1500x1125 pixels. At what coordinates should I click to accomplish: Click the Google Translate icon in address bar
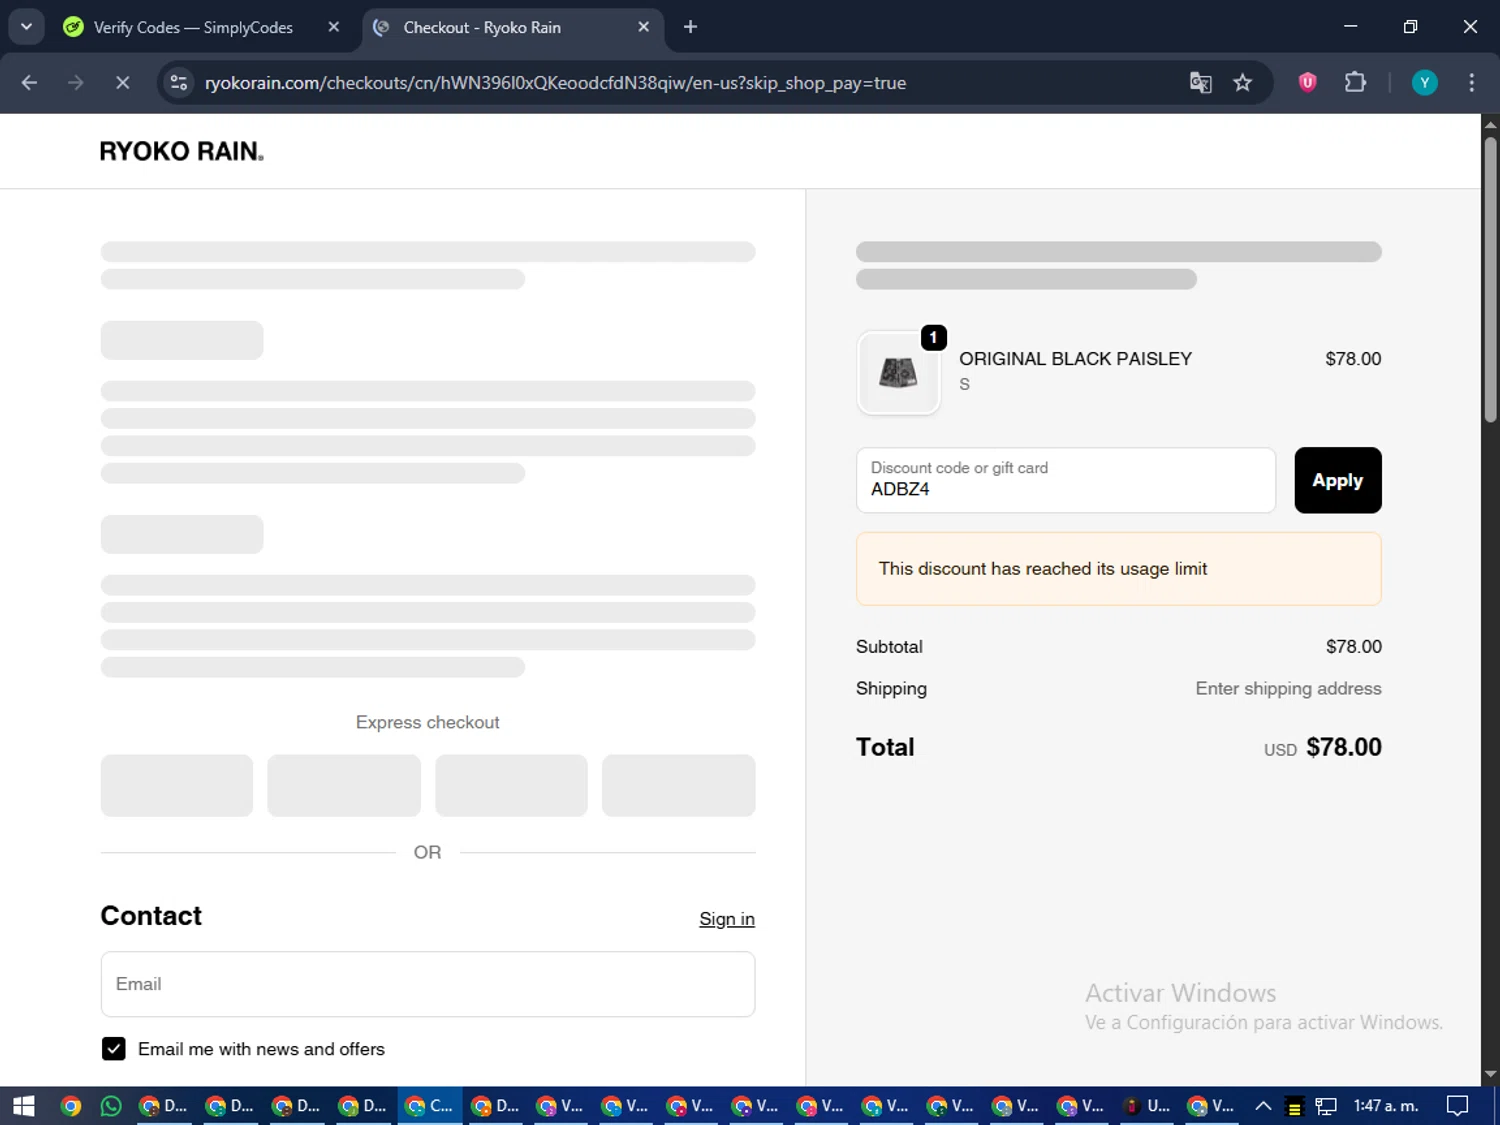point(1200,83)
